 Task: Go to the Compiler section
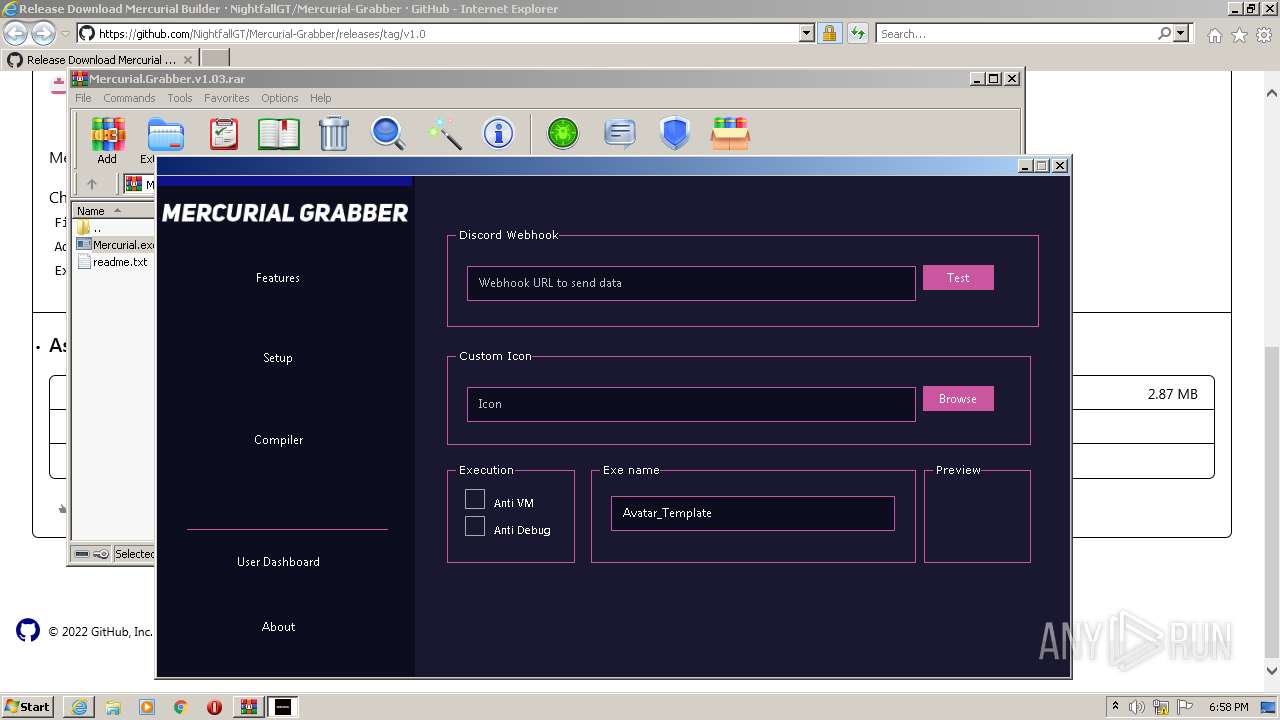[278, 440]
